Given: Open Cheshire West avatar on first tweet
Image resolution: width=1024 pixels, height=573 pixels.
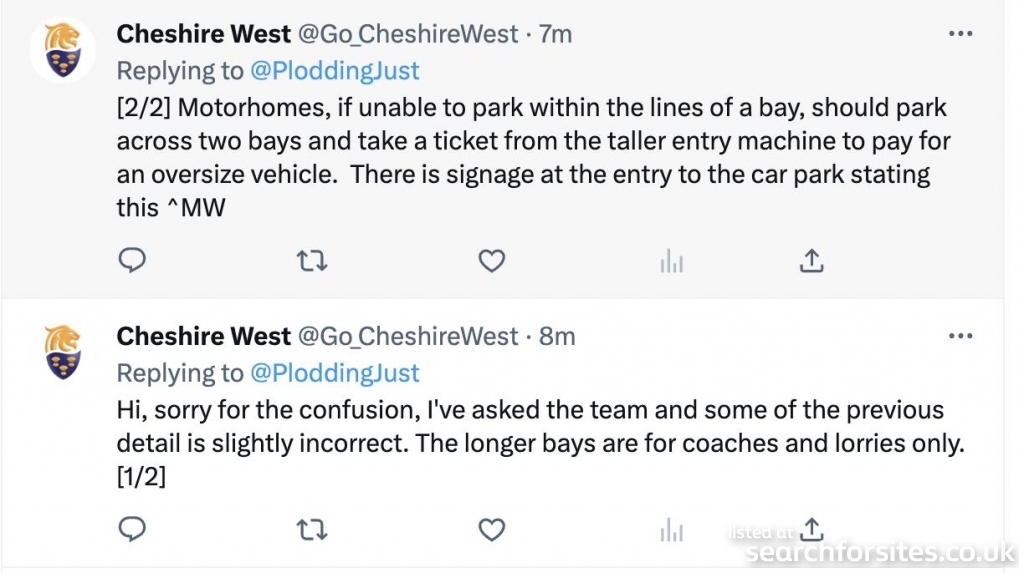Looking at the screenshot, I should tap(63, 50).
